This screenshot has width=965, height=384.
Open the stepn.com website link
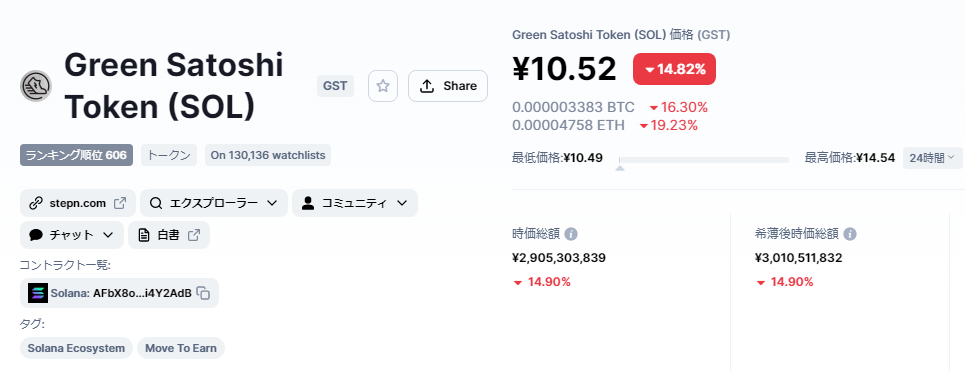click(x=76, y=203)
